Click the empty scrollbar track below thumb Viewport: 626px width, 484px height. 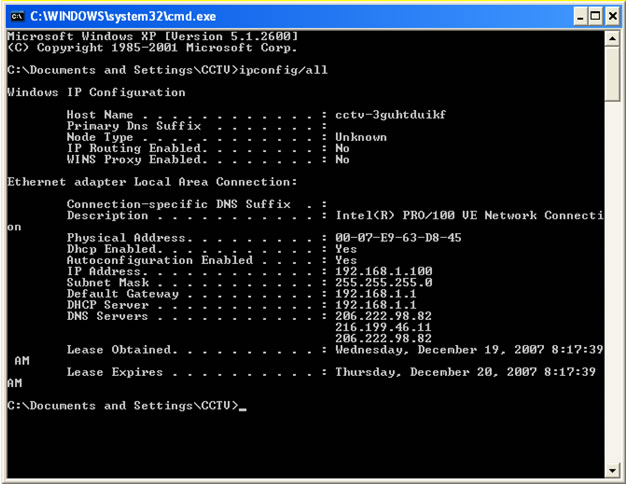(x=612, y=282)
